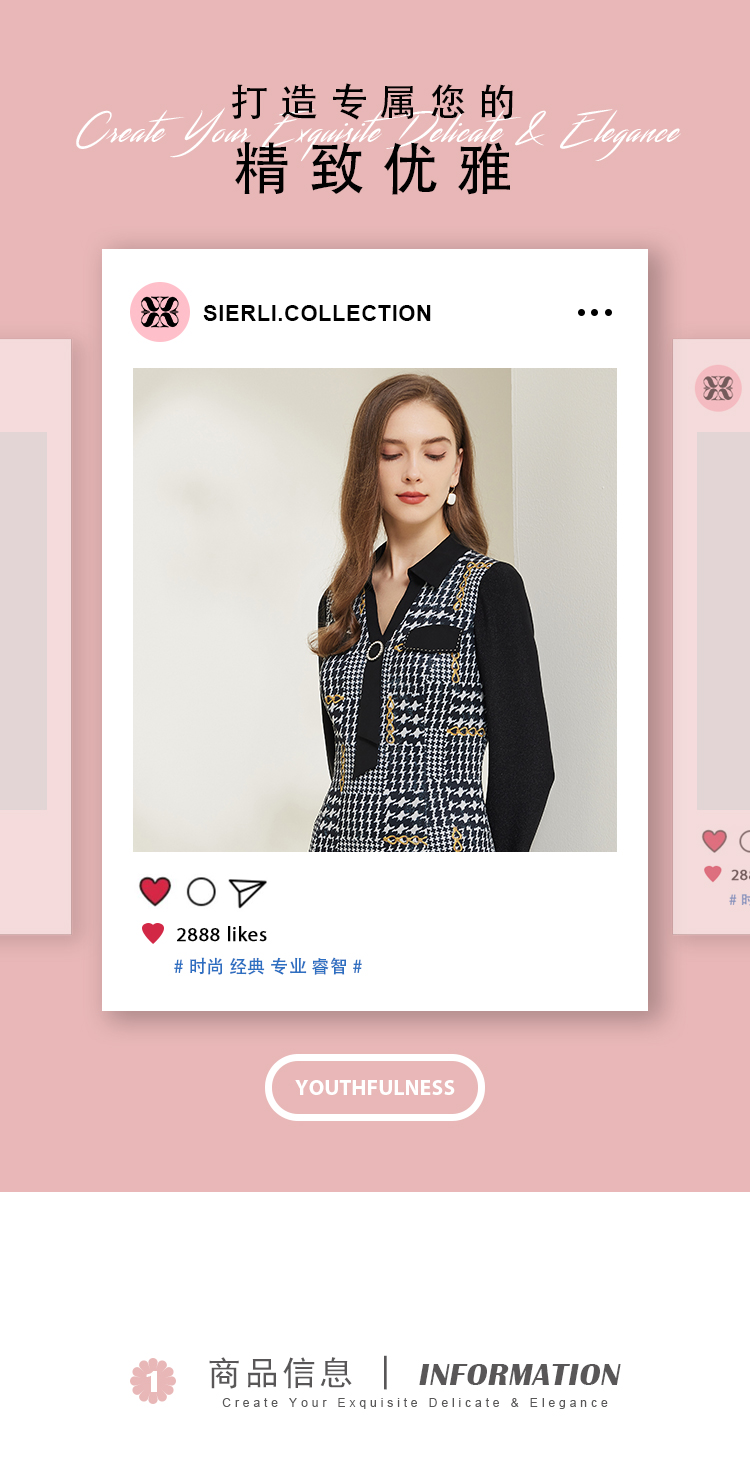Click the small heart beside 2888 likes
The height and width of the screenshot is (1461, 750).
click(153, 934)
